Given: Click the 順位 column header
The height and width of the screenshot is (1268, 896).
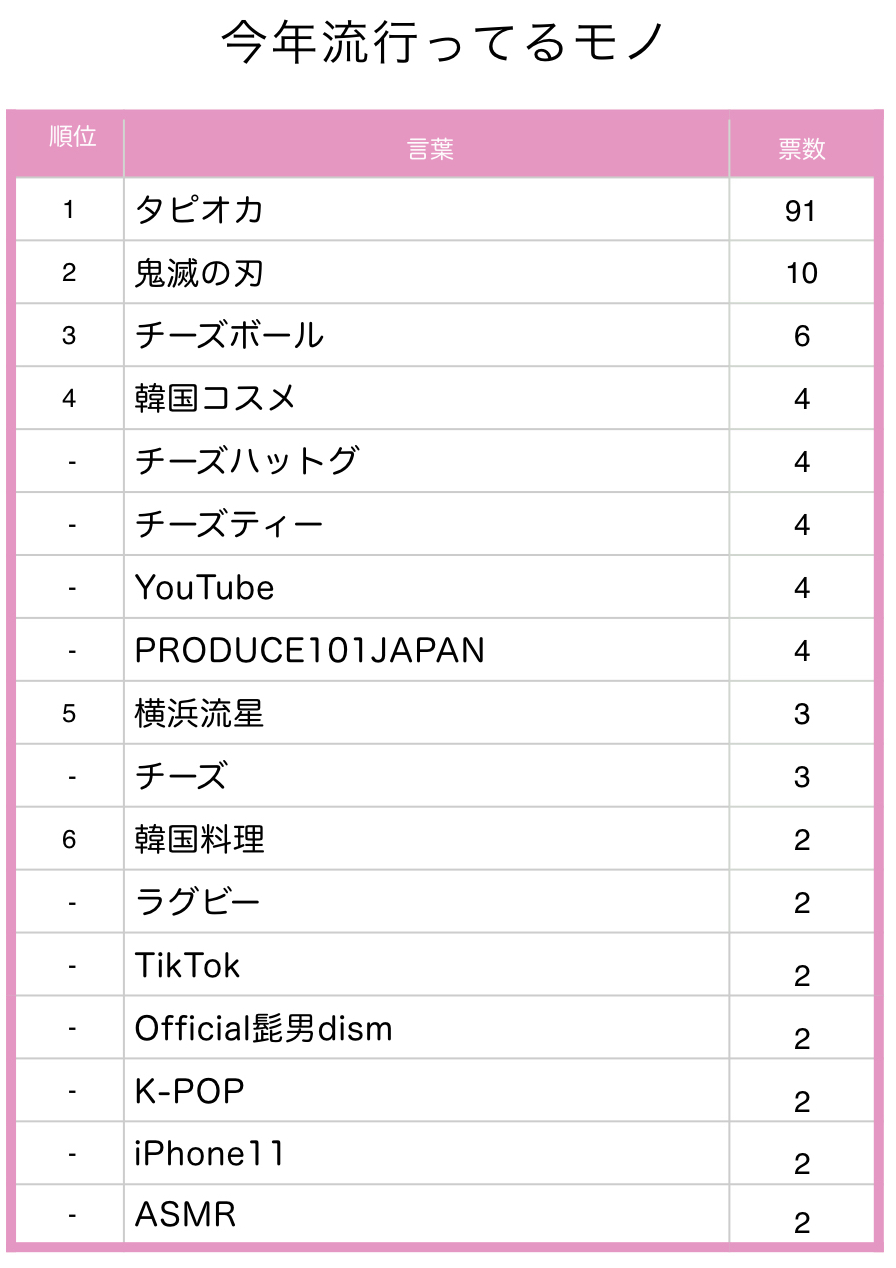Looking at the screenshot, I should point(73,137).
